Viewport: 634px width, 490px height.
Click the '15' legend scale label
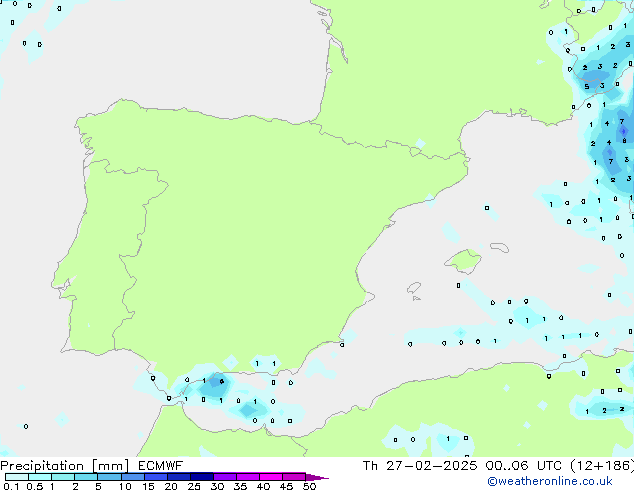(x=148, y=486)
